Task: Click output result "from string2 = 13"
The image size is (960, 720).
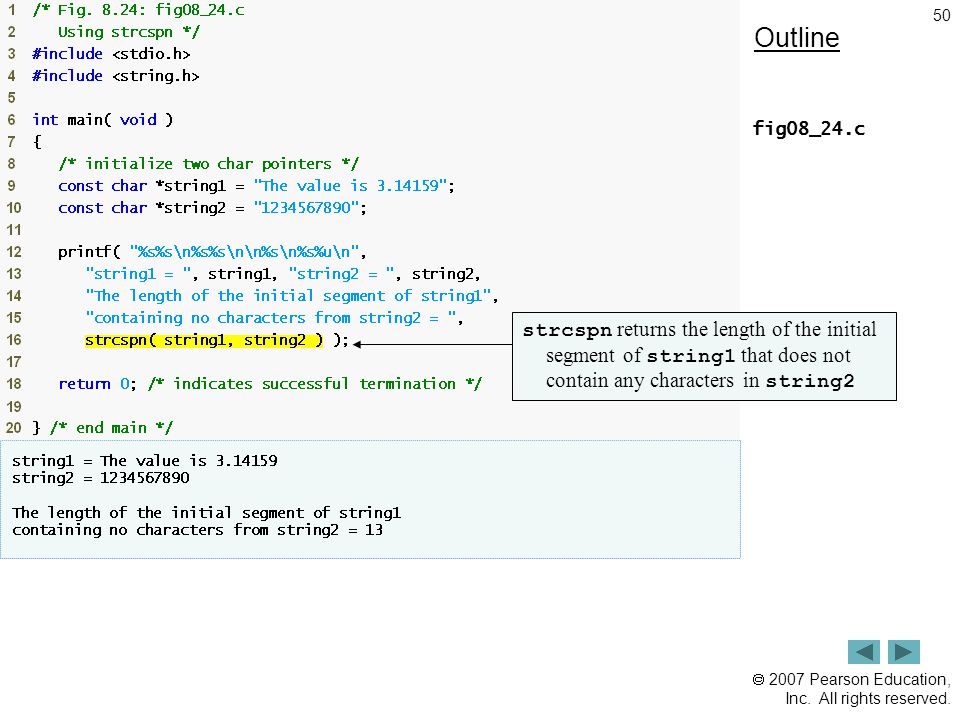Action: tap(308, 530)
